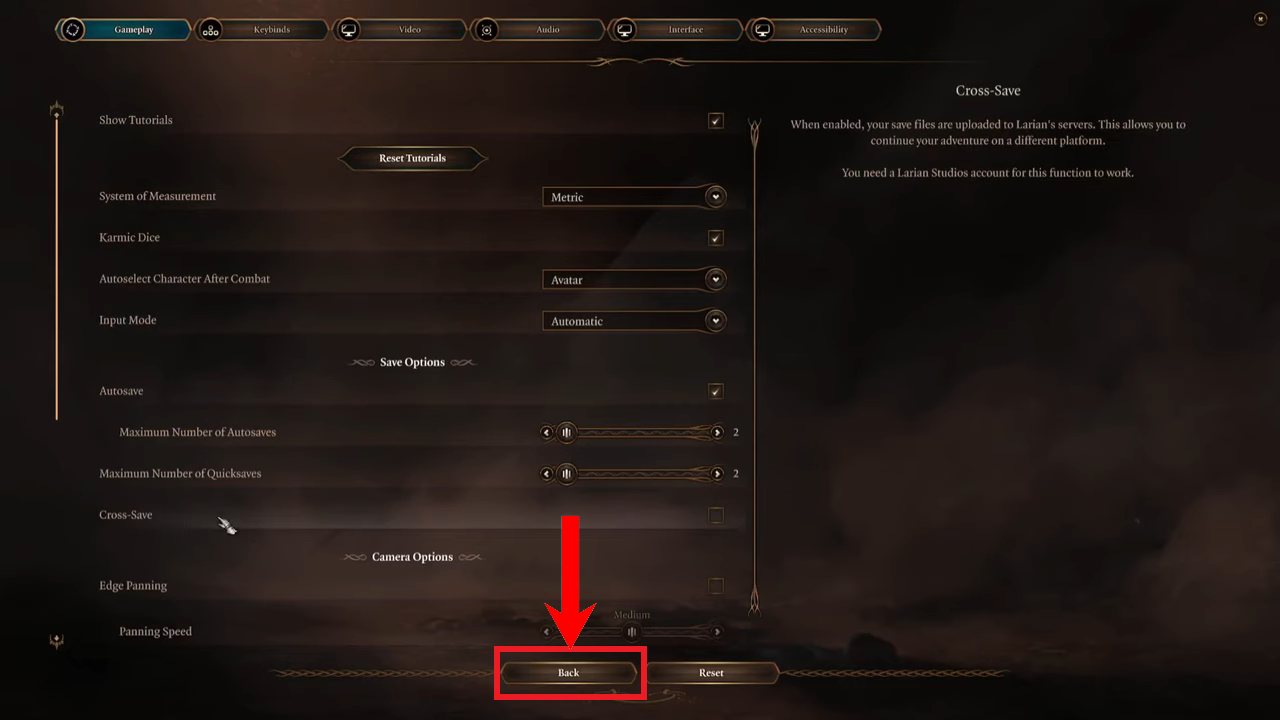This screenshot has width=1280, height=720.
Task: Disable the Show Tutorials checkbox
Action: 716,121
